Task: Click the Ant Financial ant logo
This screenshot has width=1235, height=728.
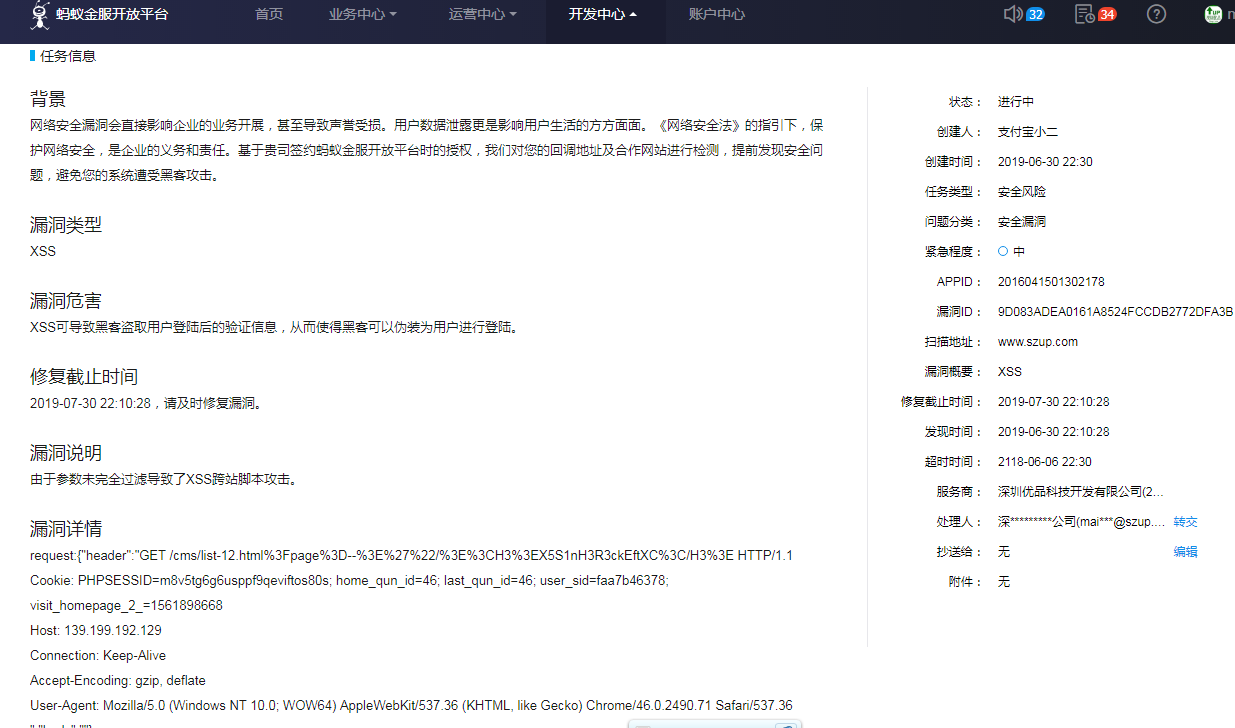Action: pos(40,15)
